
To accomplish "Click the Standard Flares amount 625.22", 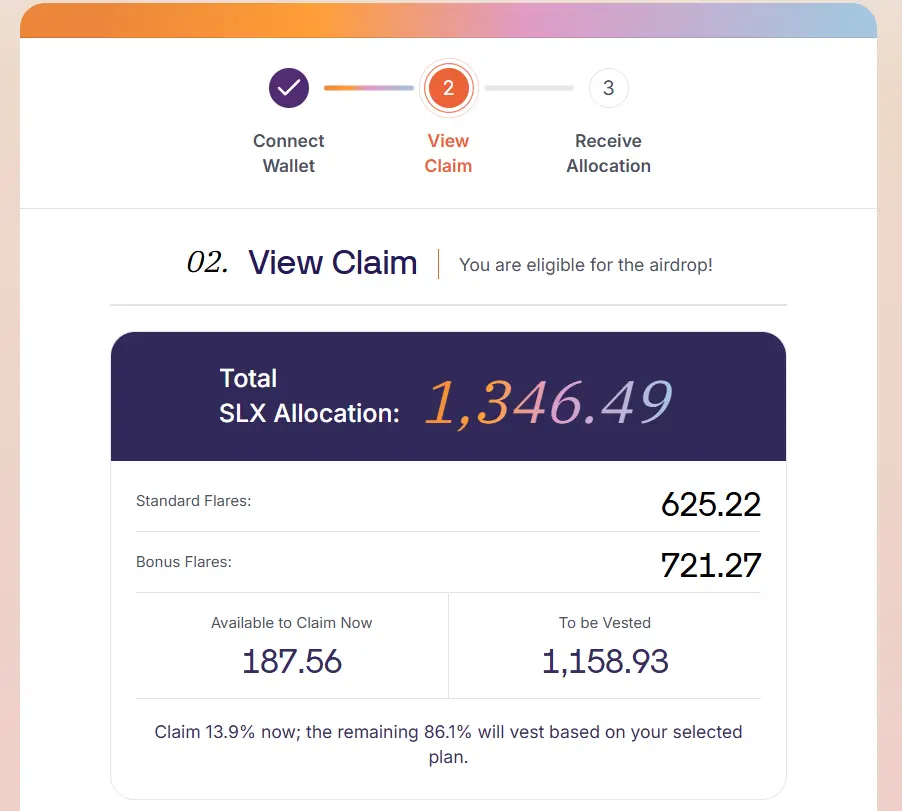I will tap(711, 504).
